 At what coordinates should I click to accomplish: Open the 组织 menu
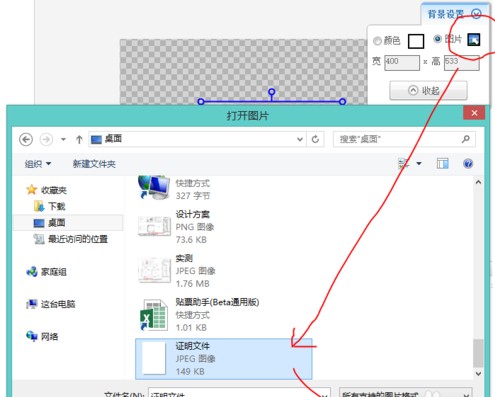38,164
